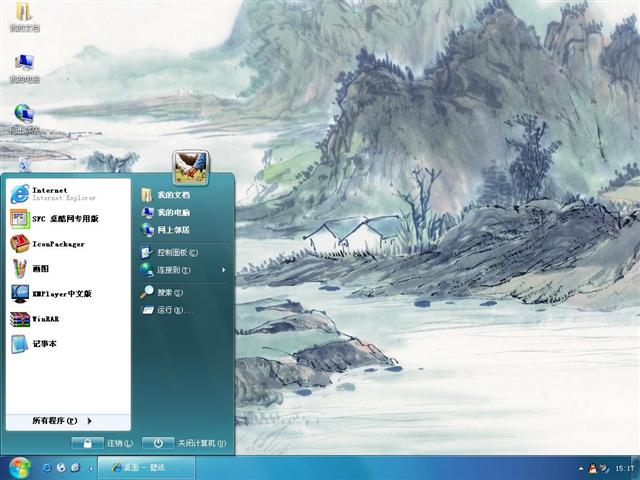
Task: Click the 15:17 taskbar clock
Action: (625, 469)
